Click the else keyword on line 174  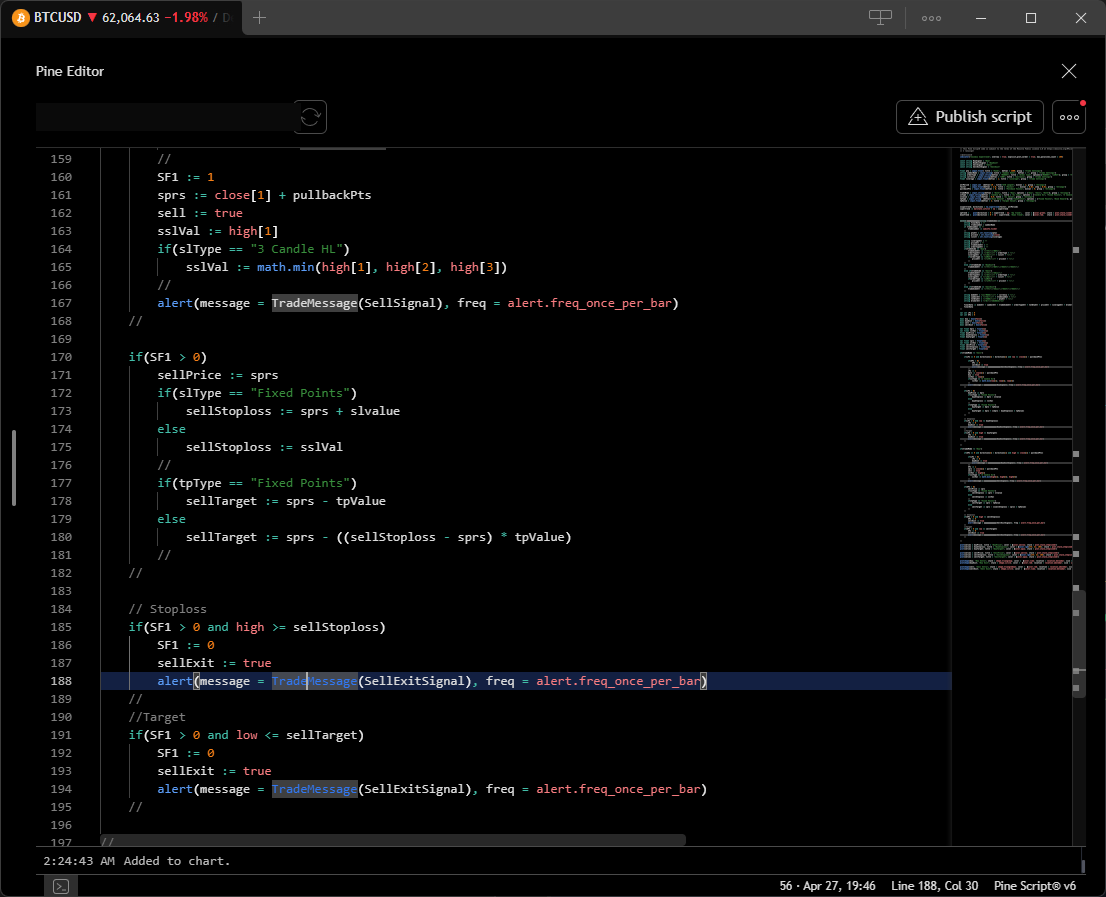(x=171, y=429)
